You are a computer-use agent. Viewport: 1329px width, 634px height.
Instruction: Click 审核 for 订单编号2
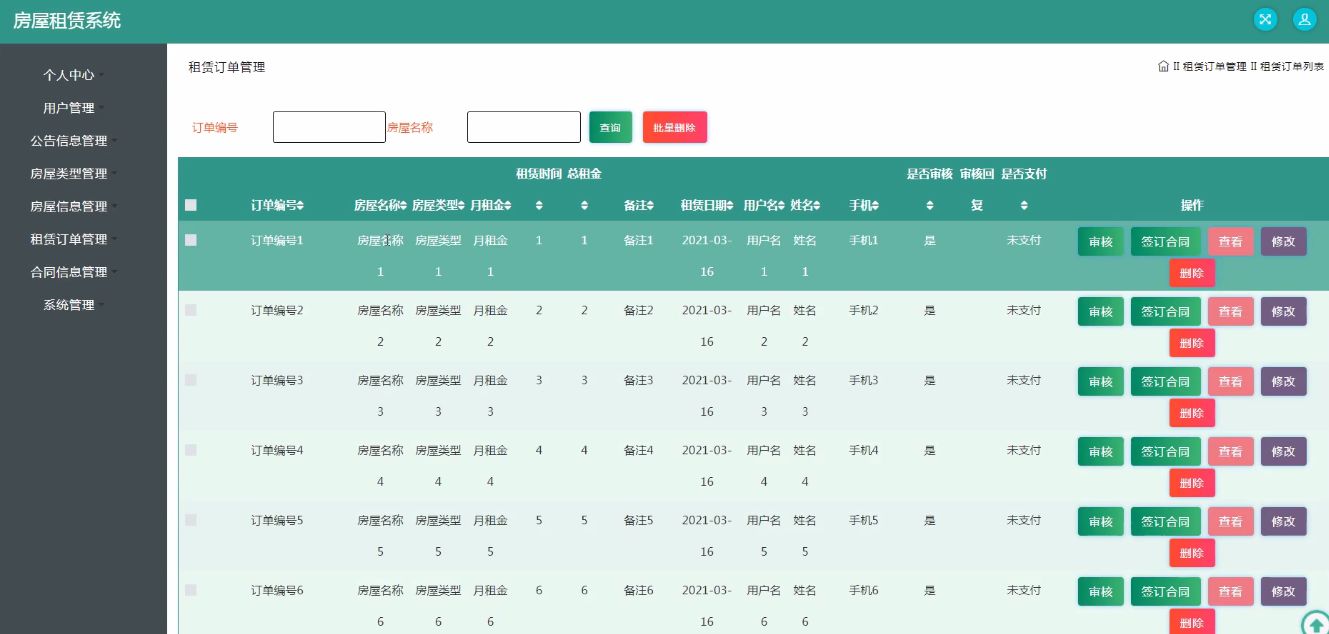[1101, 311]
